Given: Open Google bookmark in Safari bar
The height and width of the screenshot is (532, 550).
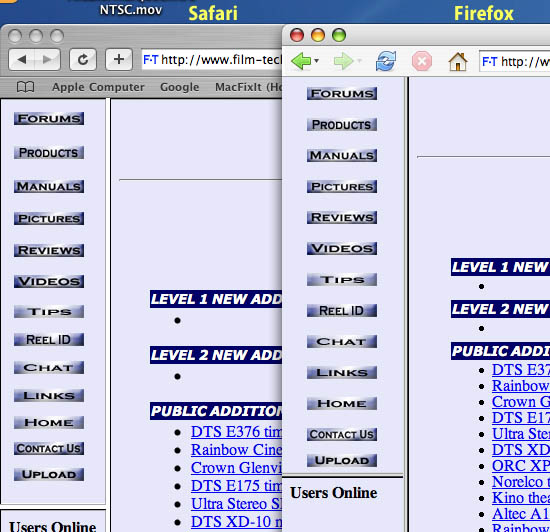Looking at the screenshot, I should [180, 87].
